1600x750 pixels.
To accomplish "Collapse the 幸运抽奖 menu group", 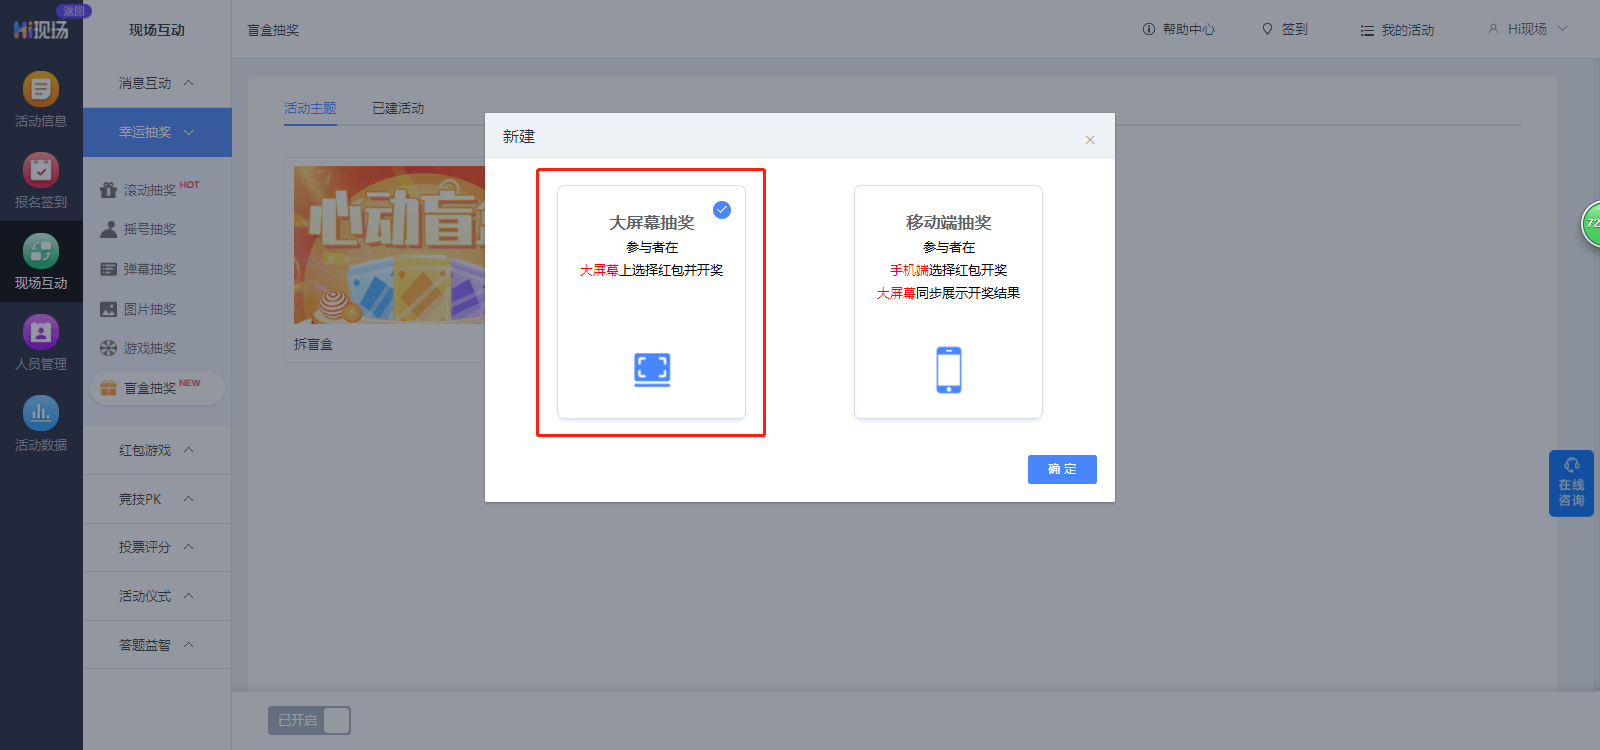I will 157,132.
